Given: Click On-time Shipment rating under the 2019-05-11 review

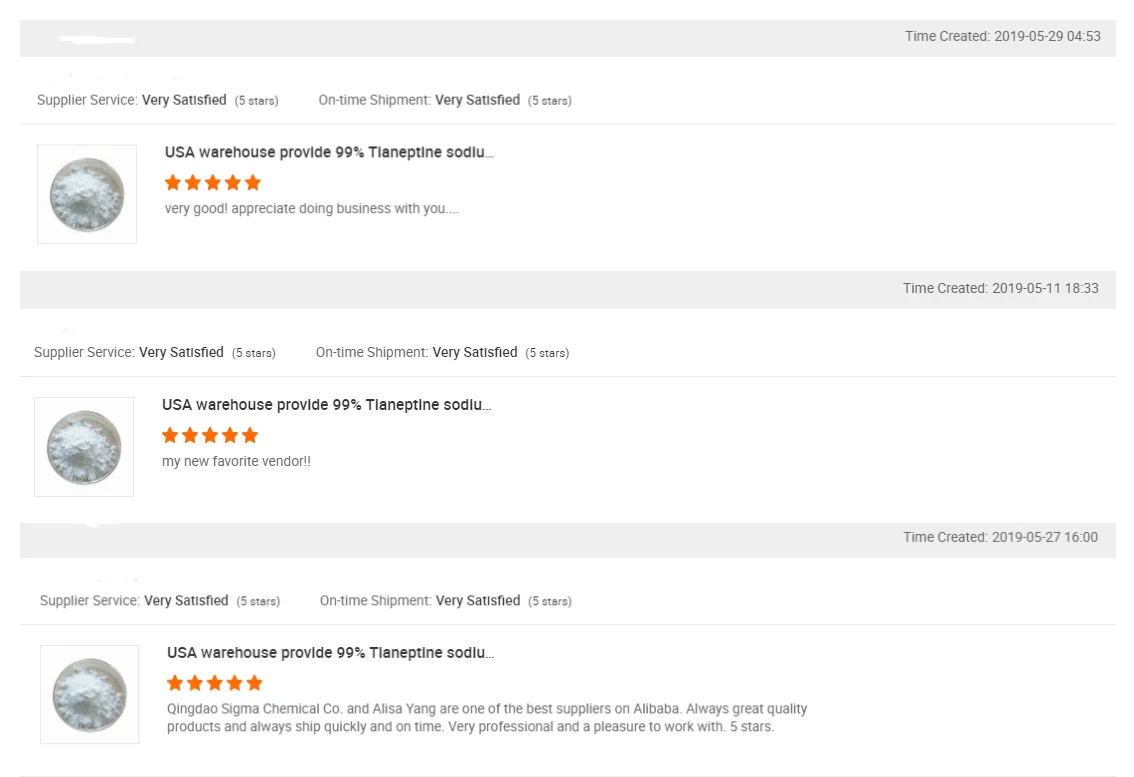Looking at the screenshot, I should click(x=442, y=352).
